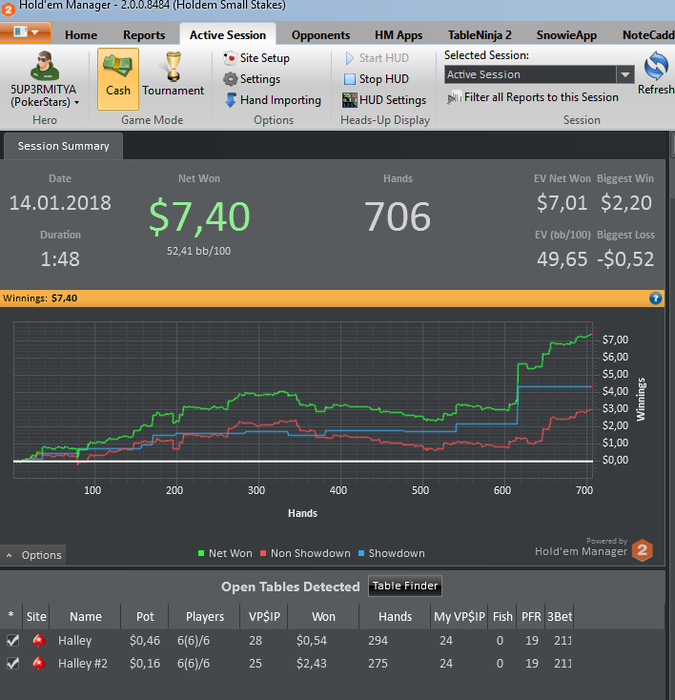The width and height of the screenshot is (675, 700).
Task: Click the hero avatar icon
Action: click(x=44, y=66)
